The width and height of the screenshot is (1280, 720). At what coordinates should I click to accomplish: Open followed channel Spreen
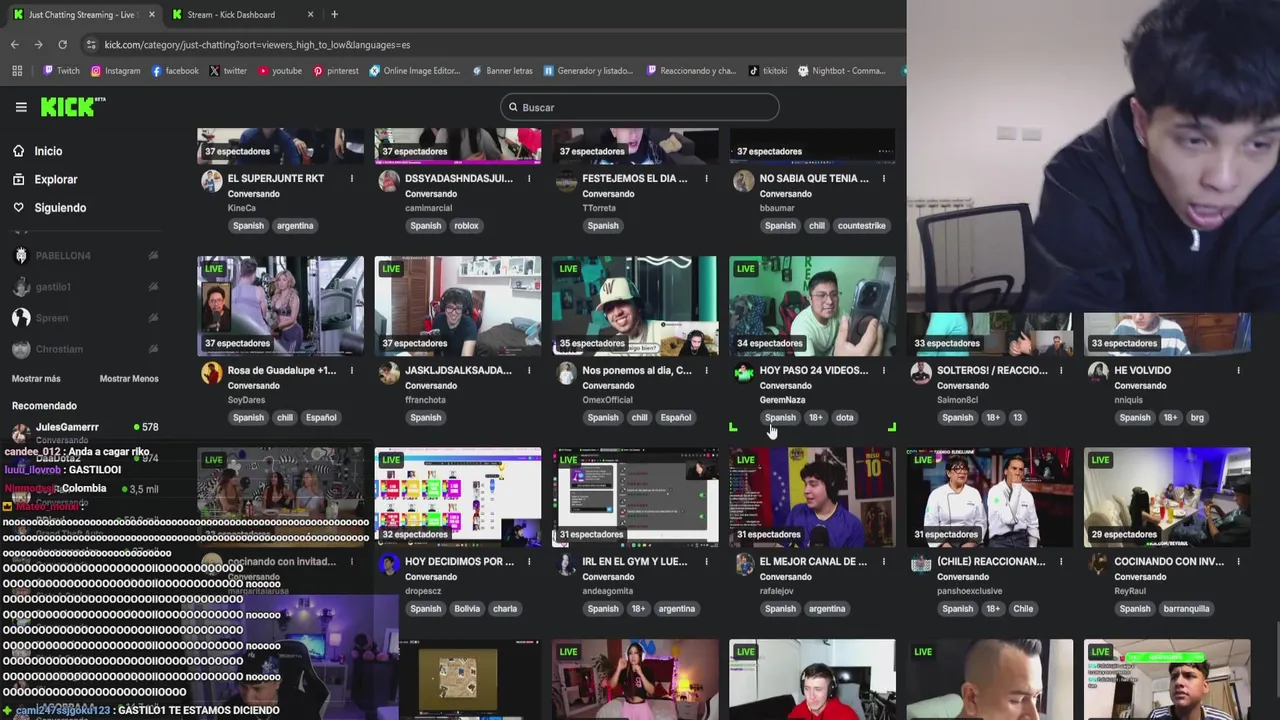pos(85,318)
